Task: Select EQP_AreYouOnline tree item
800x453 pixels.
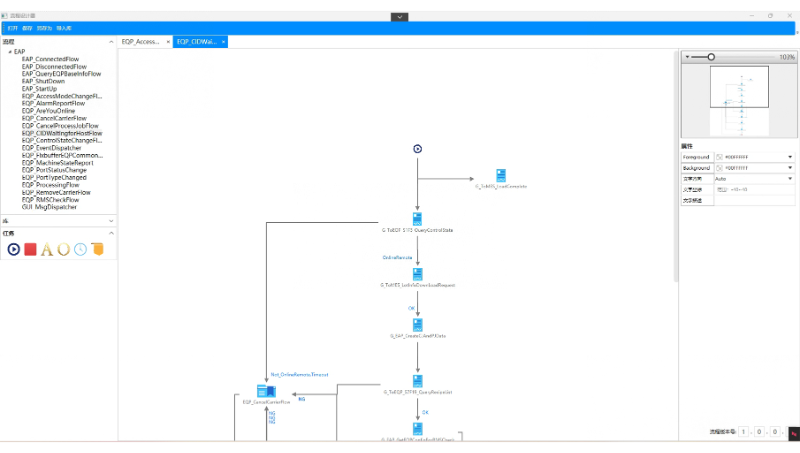Action: (48, 111)
